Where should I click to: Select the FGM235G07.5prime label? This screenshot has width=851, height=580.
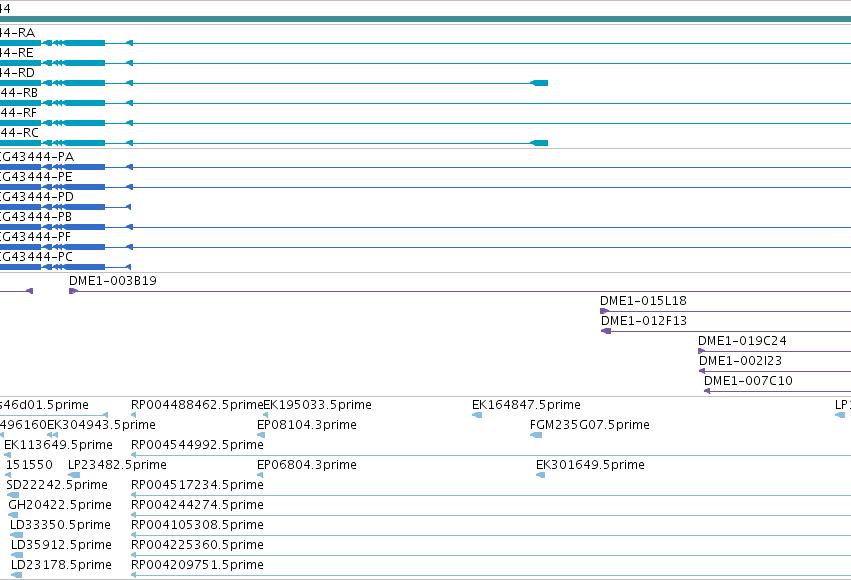coord(589,425)
